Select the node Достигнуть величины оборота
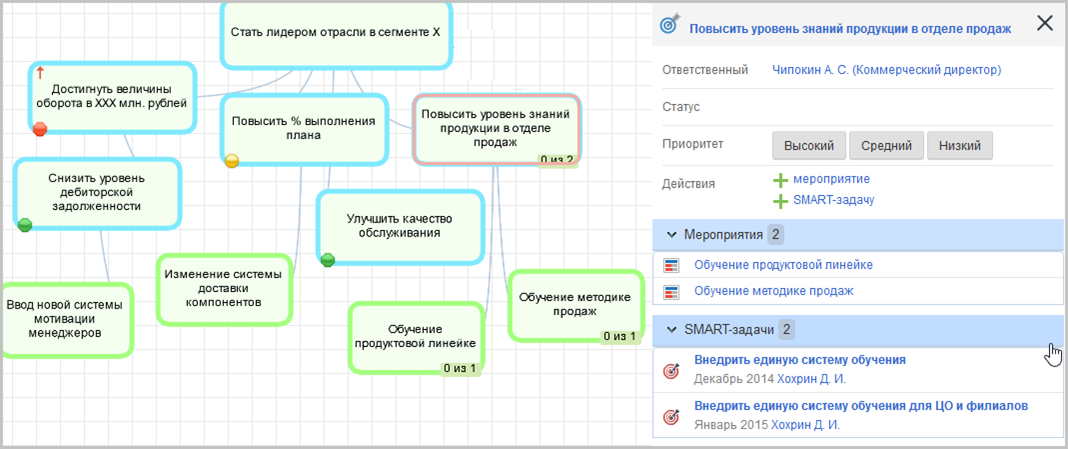The height and width of the screenshot is (449, 1068). click(x=112, y=97)
